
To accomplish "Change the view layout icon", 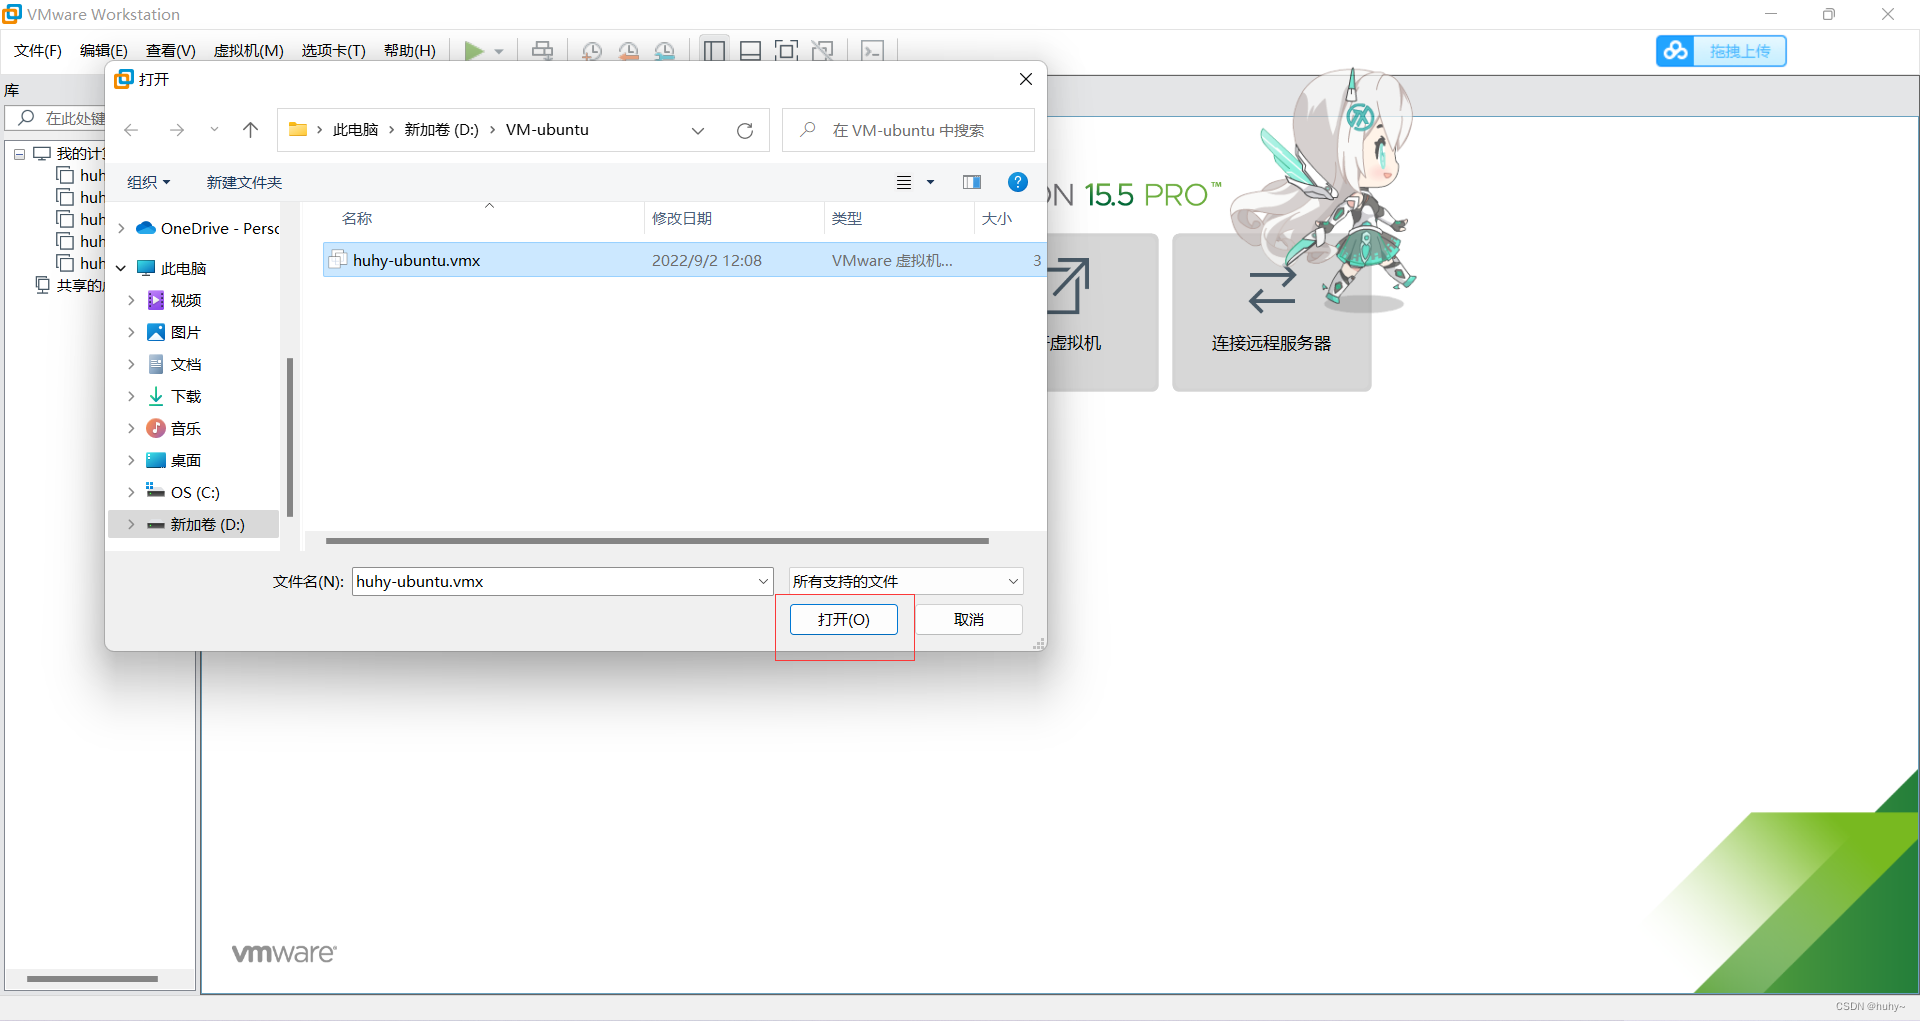I will pos(904,182).
